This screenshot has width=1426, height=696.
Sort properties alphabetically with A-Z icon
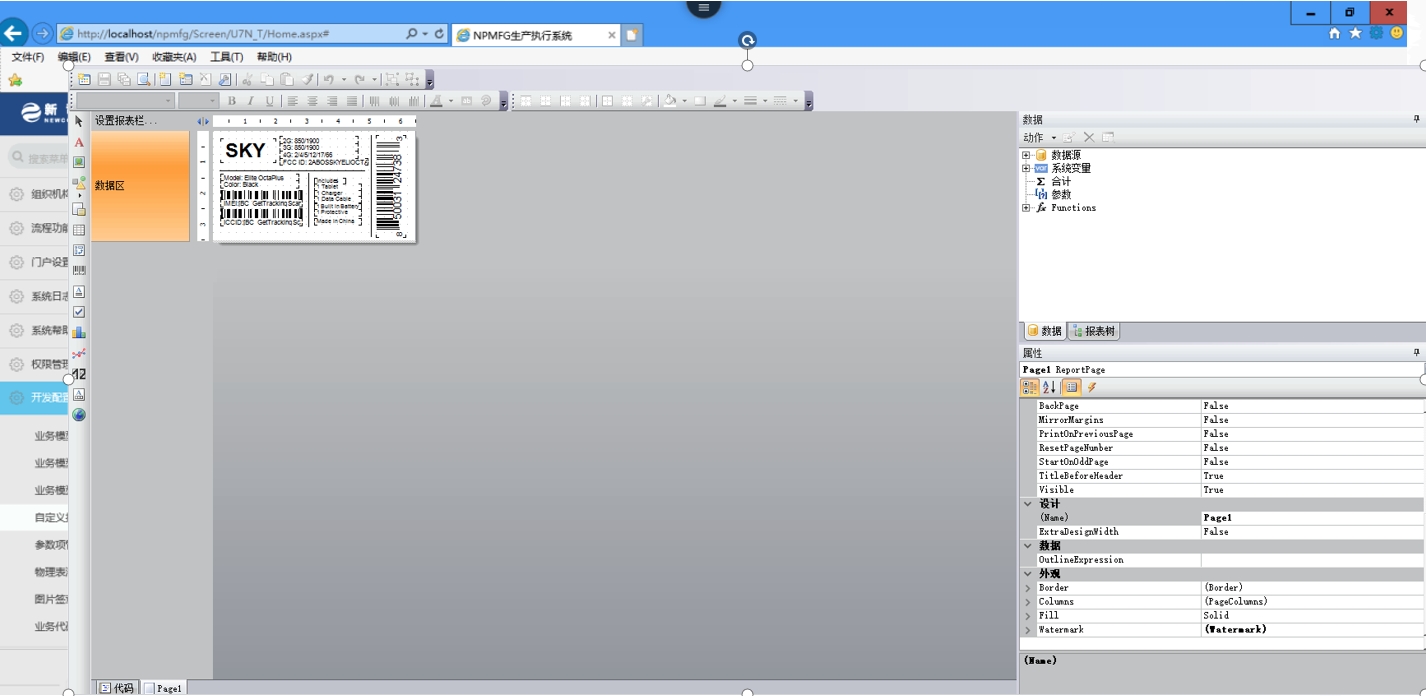tap(1049, 387)
